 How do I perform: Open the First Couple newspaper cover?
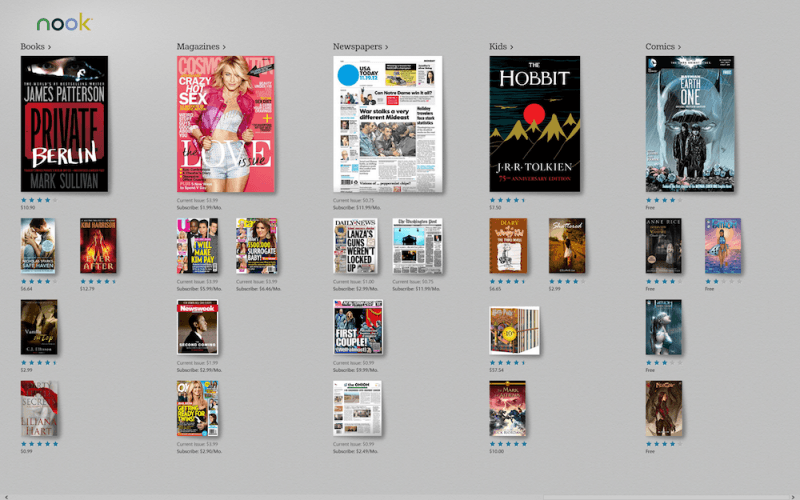pyautogui.click(x=358, y=327)
